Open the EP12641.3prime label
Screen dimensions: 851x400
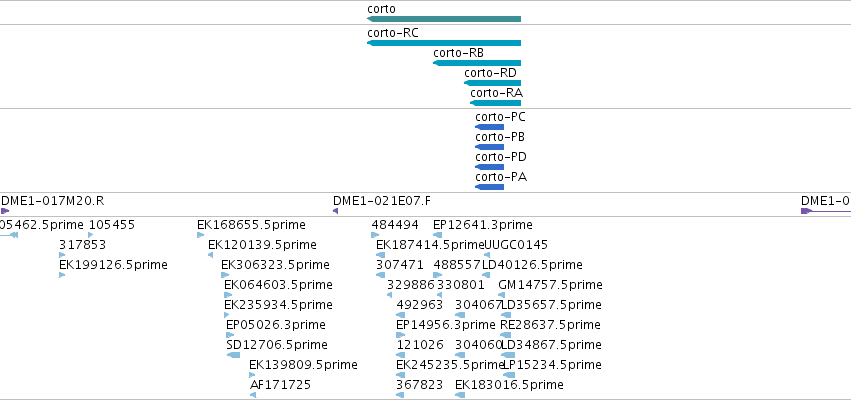pyautogui.click(x=482, y=225)
